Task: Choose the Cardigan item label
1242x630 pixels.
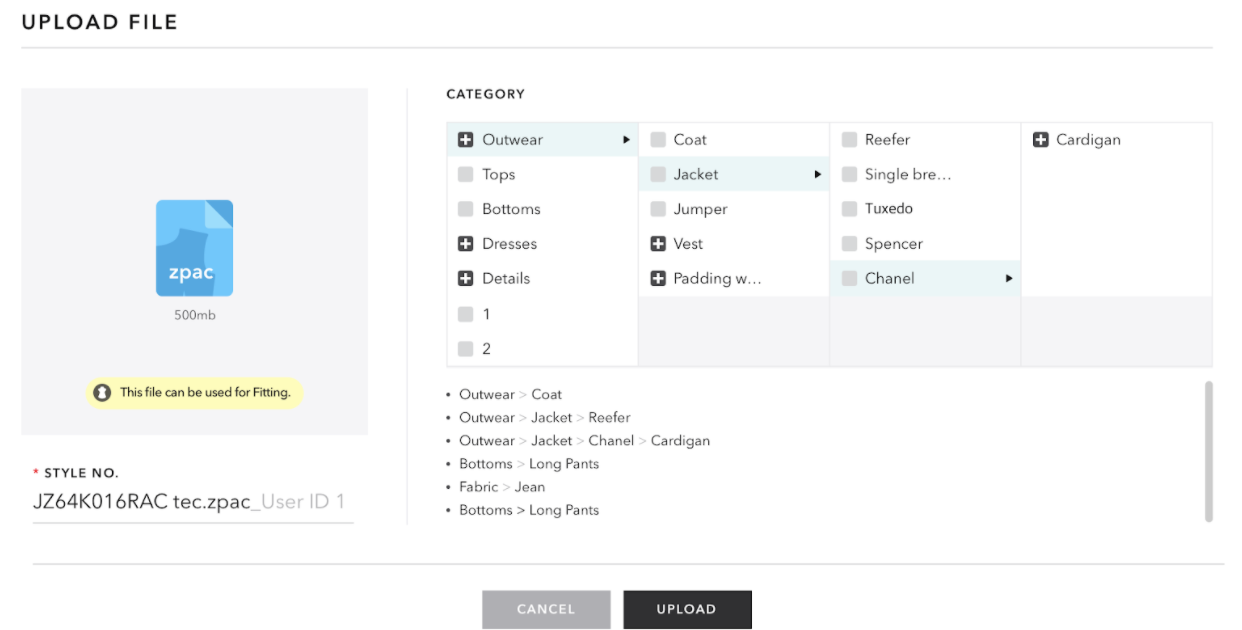Action: click(1088, 140)
